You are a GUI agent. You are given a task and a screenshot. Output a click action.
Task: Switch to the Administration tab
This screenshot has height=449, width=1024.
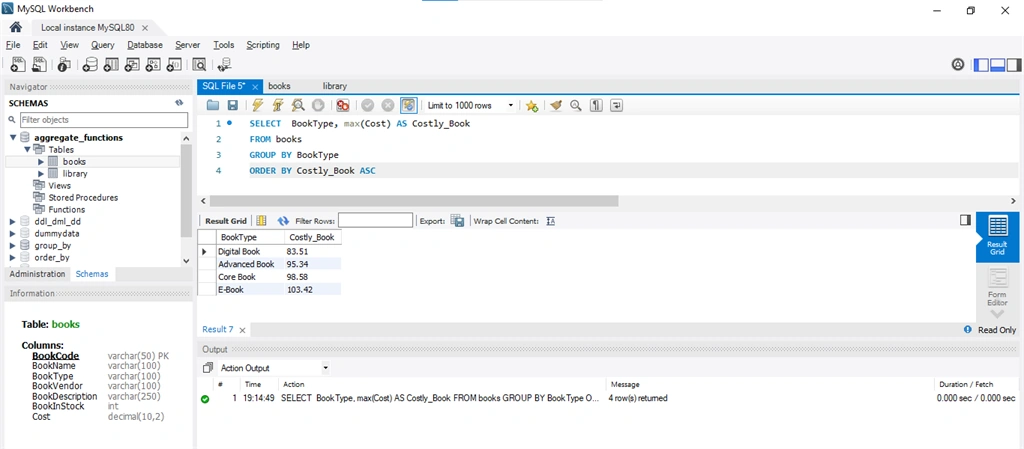point(37,274)
